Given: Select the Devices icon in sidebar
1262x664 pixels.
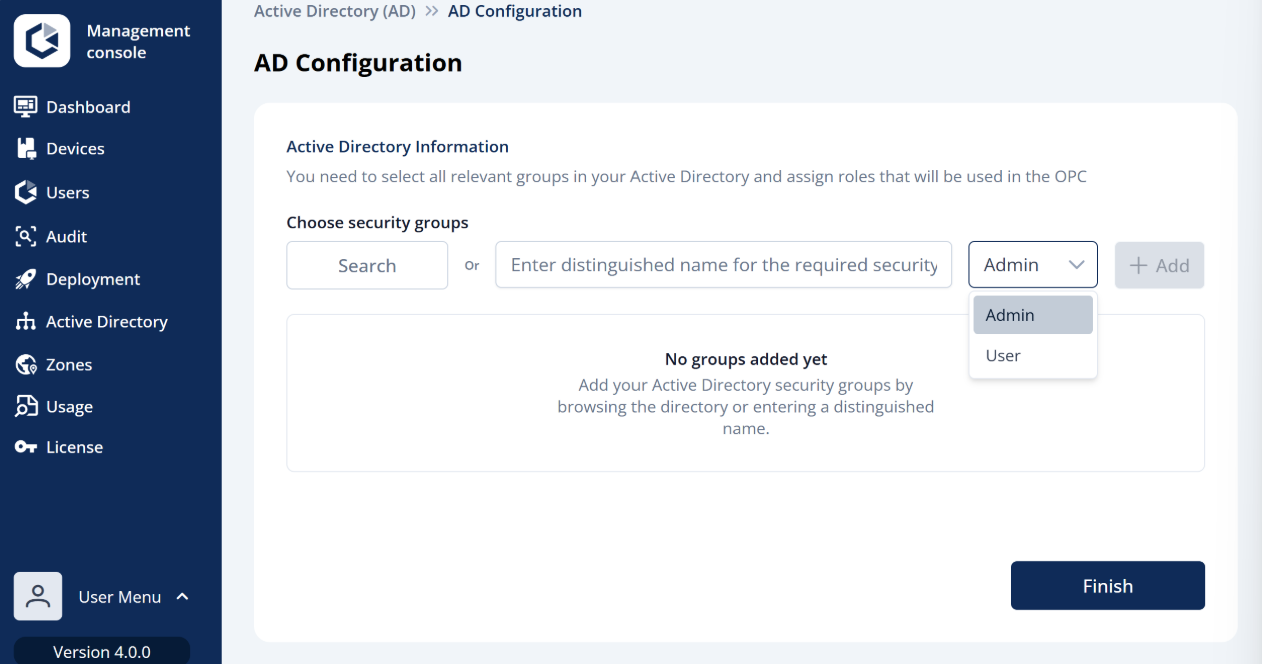Looking at the screenshot, I should click(27, 148).
